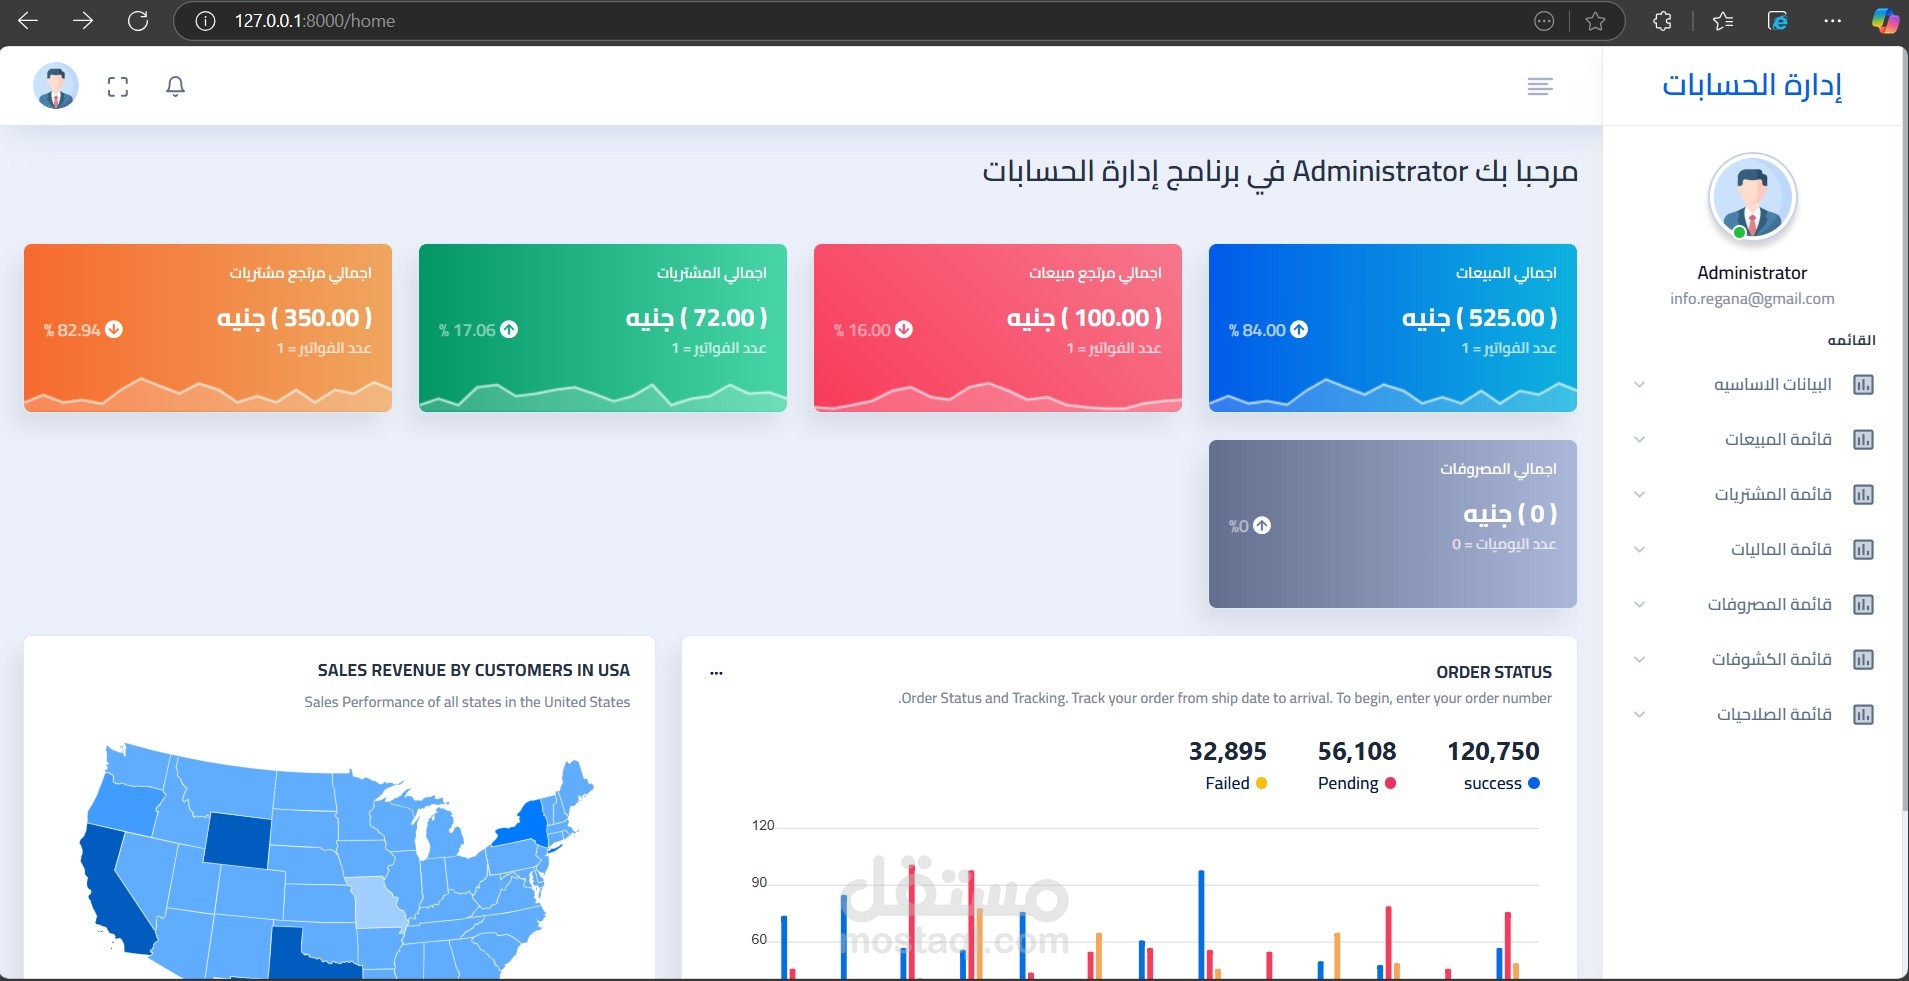Click the Edge IE-mode icon in toolbar

click(1778, 21)
